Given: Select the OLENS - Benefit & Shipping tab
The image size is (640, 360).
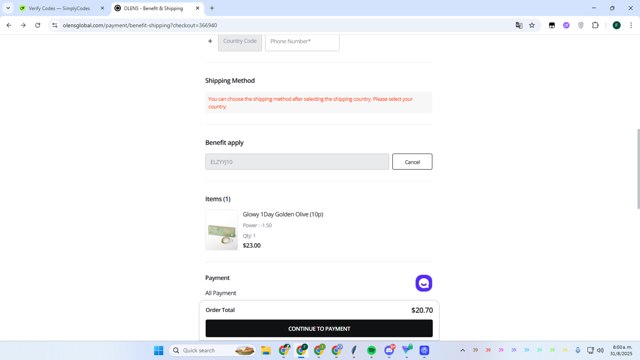Looking at the screenshot, I should click(153, 8).
